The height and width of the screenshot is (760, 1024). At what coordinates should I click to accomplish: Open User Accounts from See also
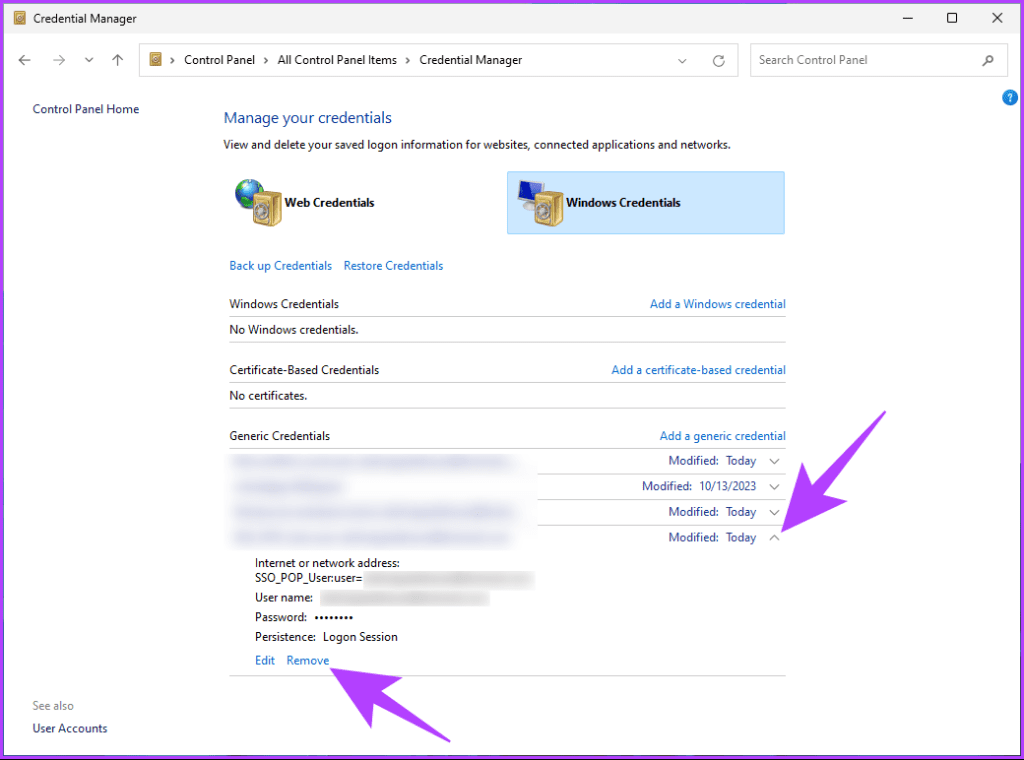pyautogui.click(x=69, y=728)
